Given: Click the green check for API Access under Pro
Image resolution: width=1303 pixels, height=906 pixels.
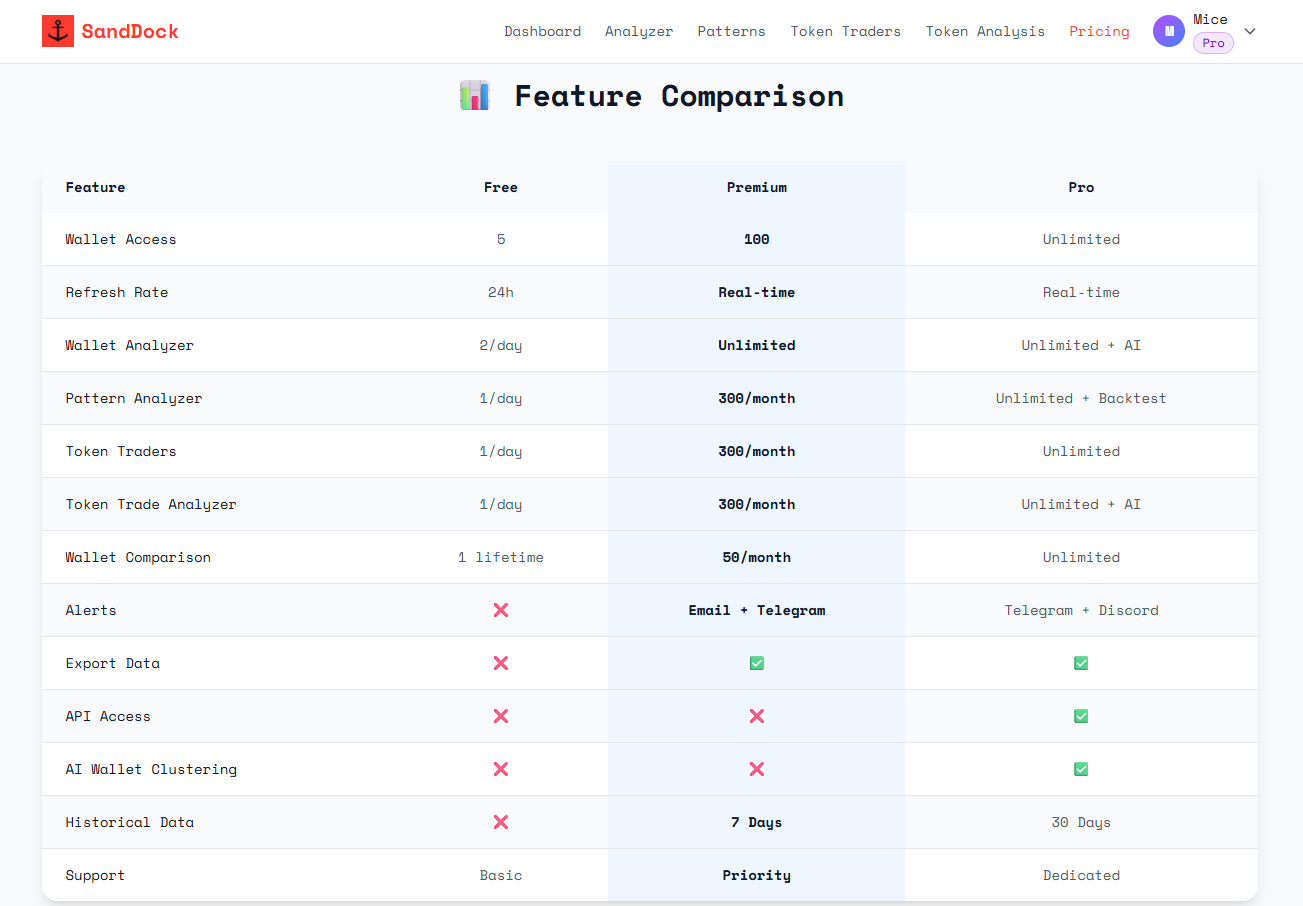Looking at the screenshot, I should (x=1081, y=716).
